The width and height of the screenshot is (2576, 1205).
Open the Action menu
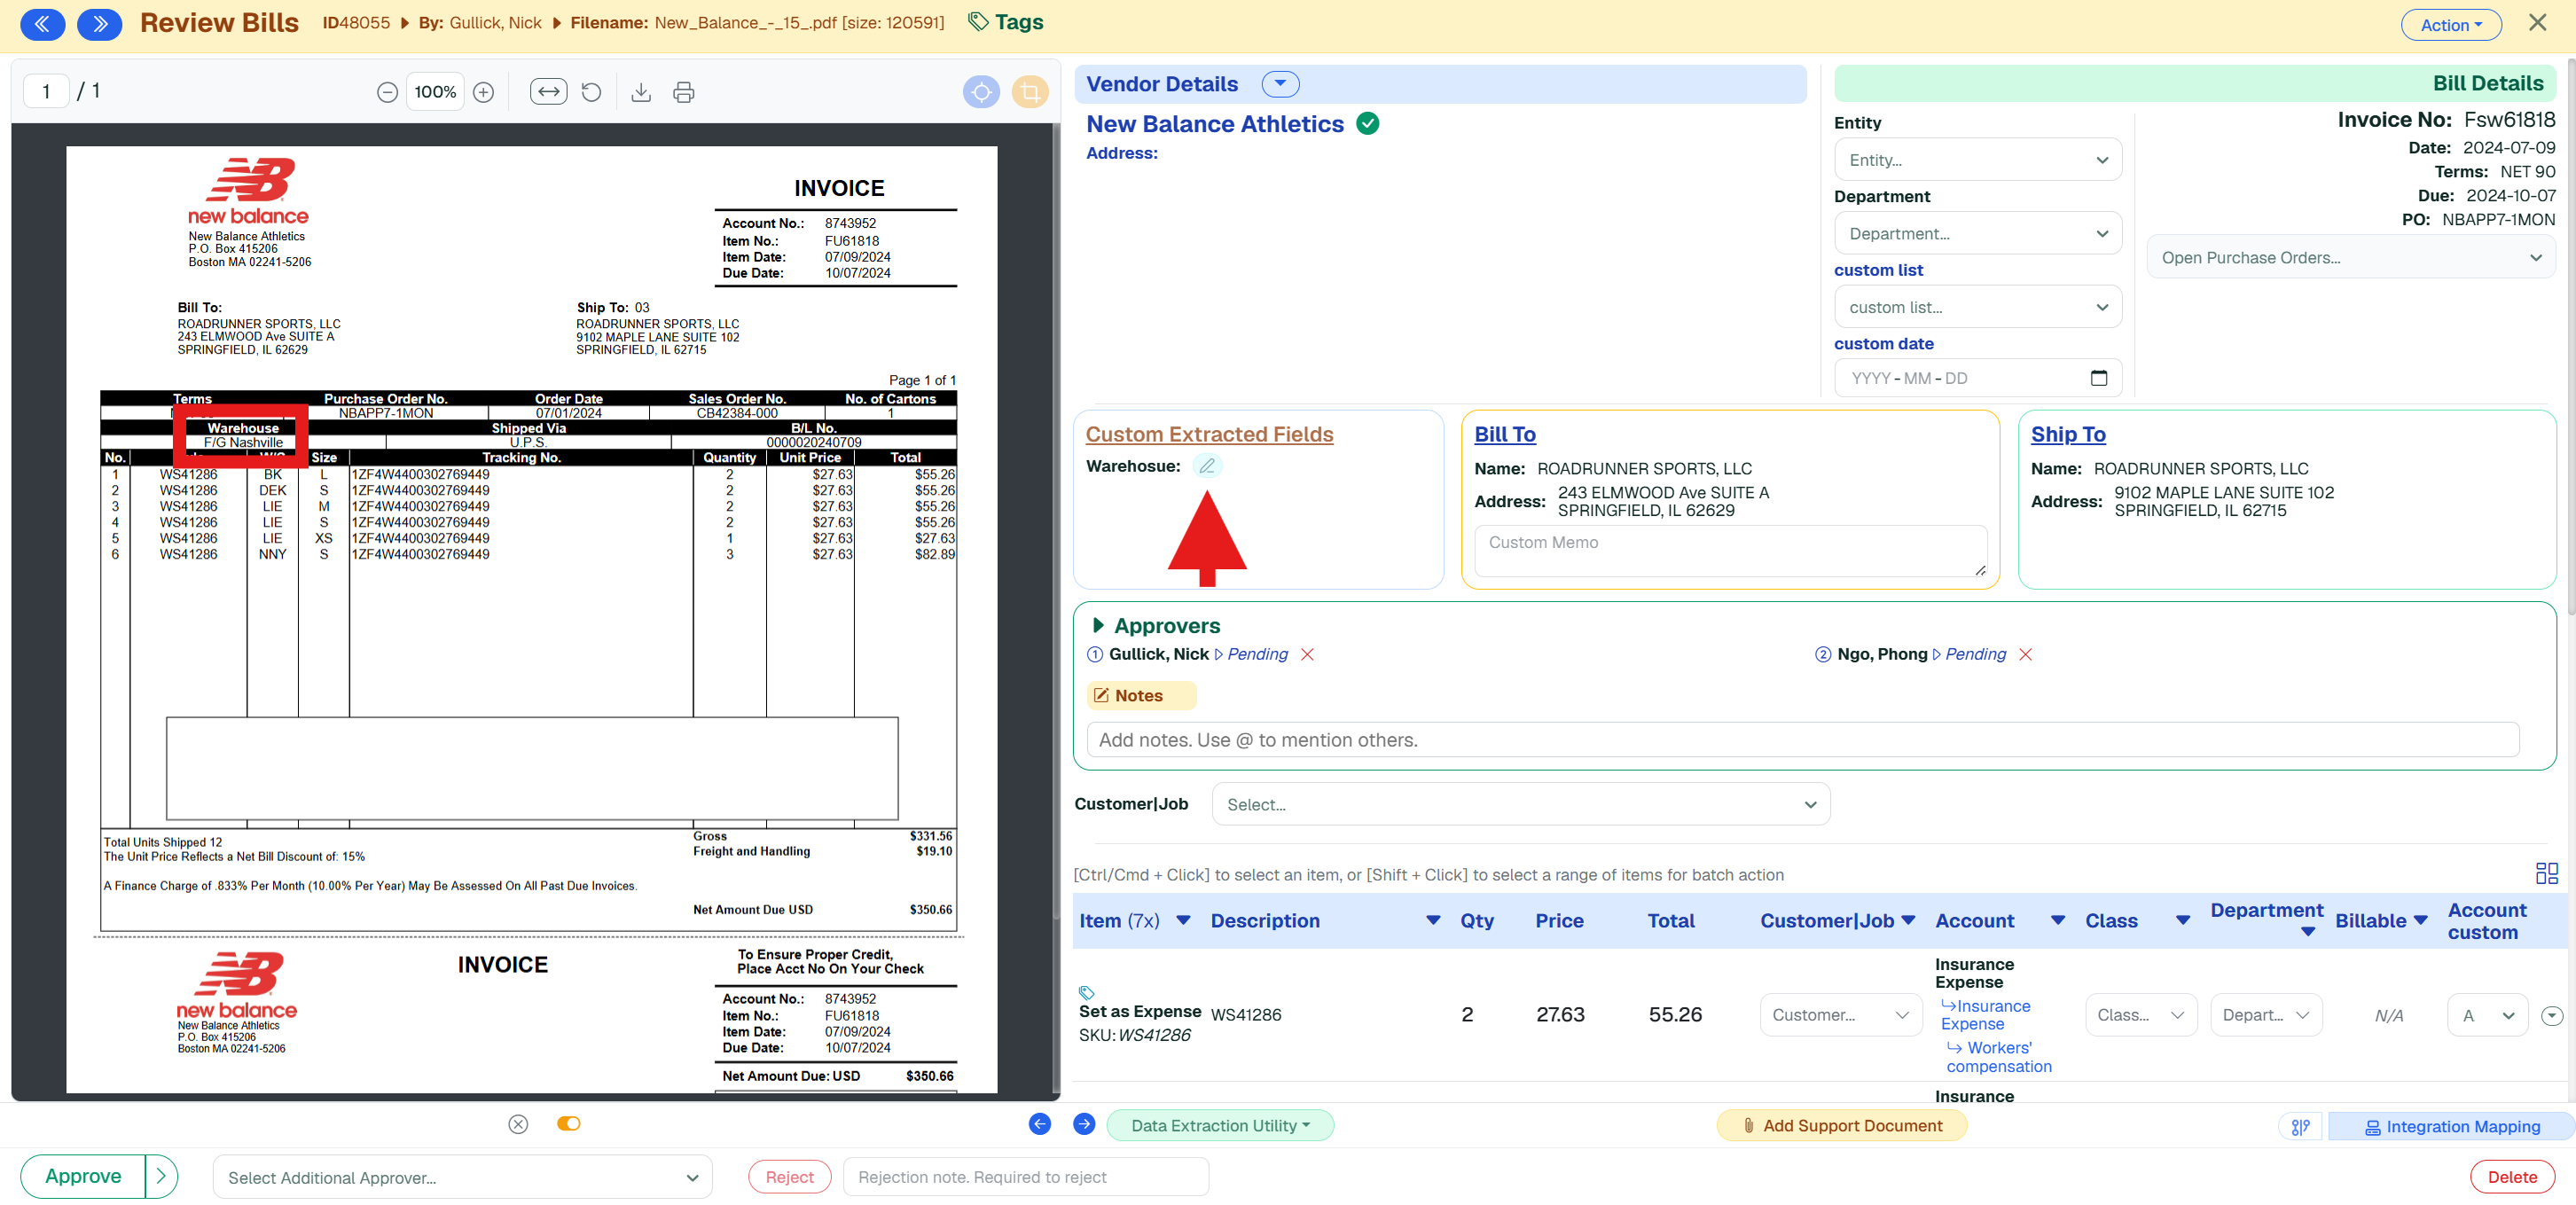(2451, 25)
